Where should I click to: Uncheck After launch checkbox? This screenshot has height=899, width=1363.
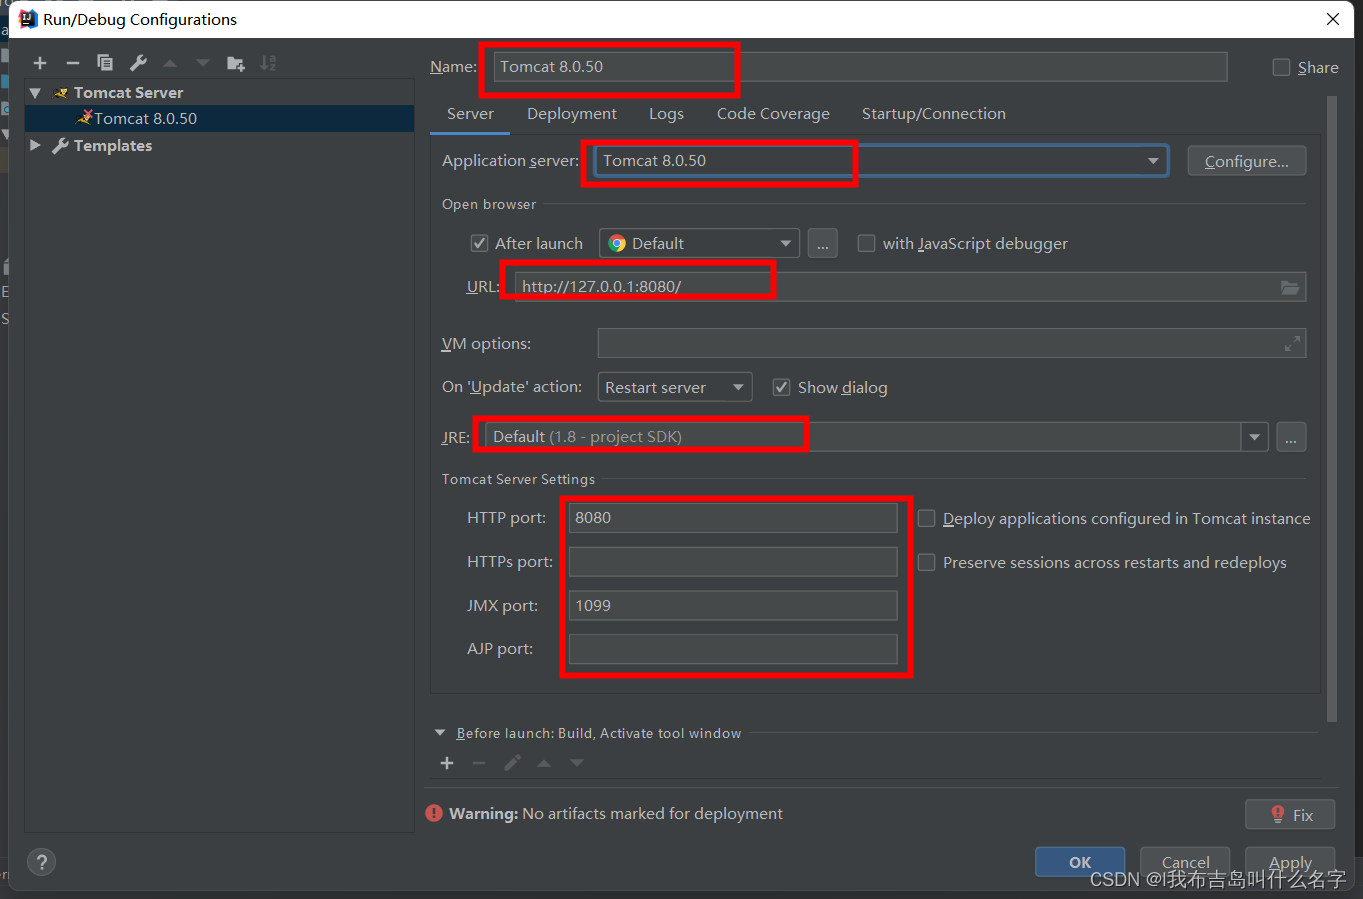click(x=480, y=243)
